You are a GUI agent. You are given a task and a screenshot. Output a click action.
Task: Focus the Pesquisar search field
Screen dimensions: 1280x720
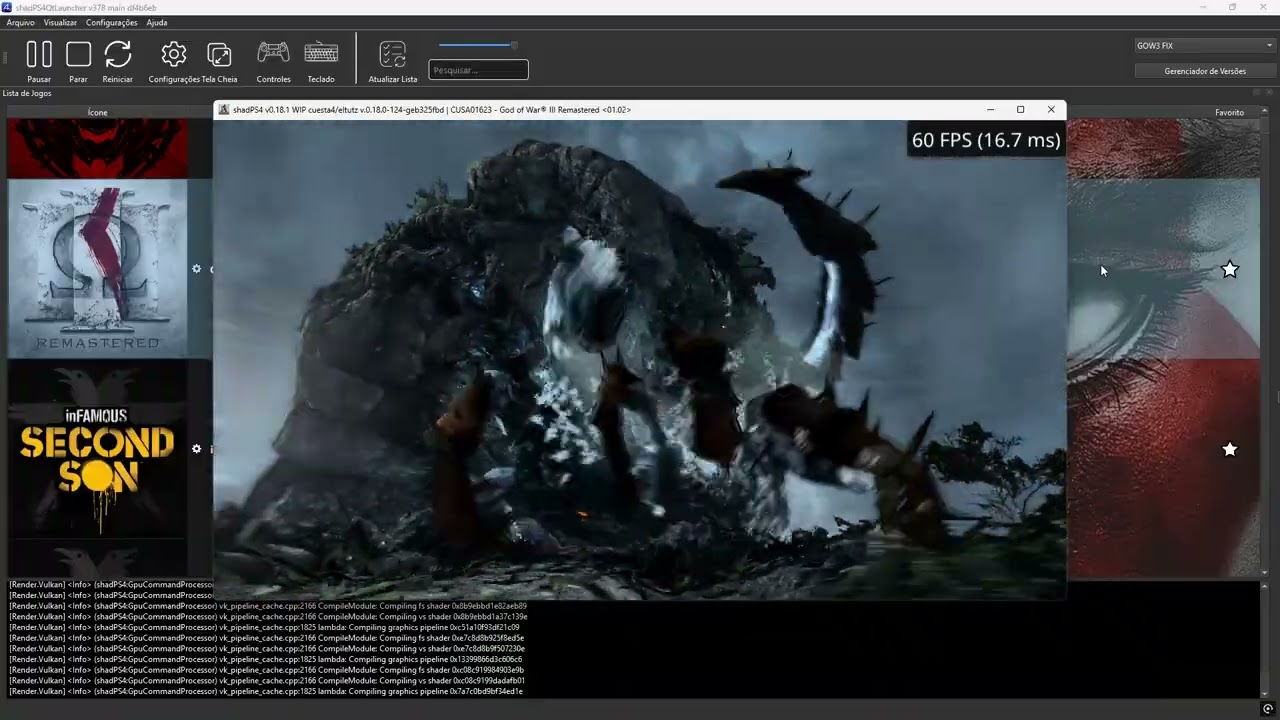pyautogui.click(x=478, y=70)
